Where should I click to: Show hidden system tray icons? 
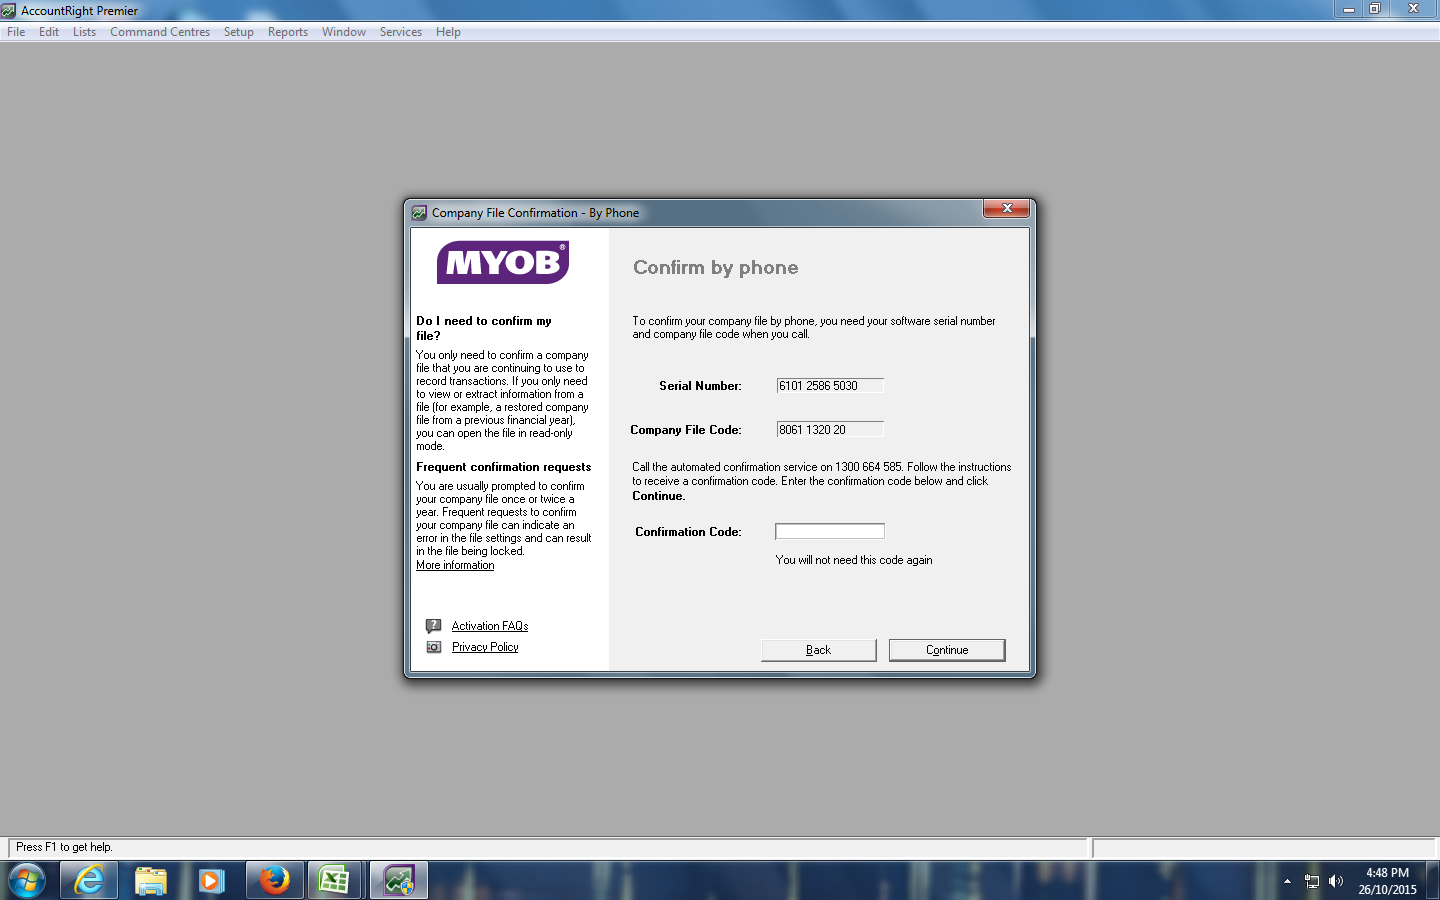(1287, 881)
